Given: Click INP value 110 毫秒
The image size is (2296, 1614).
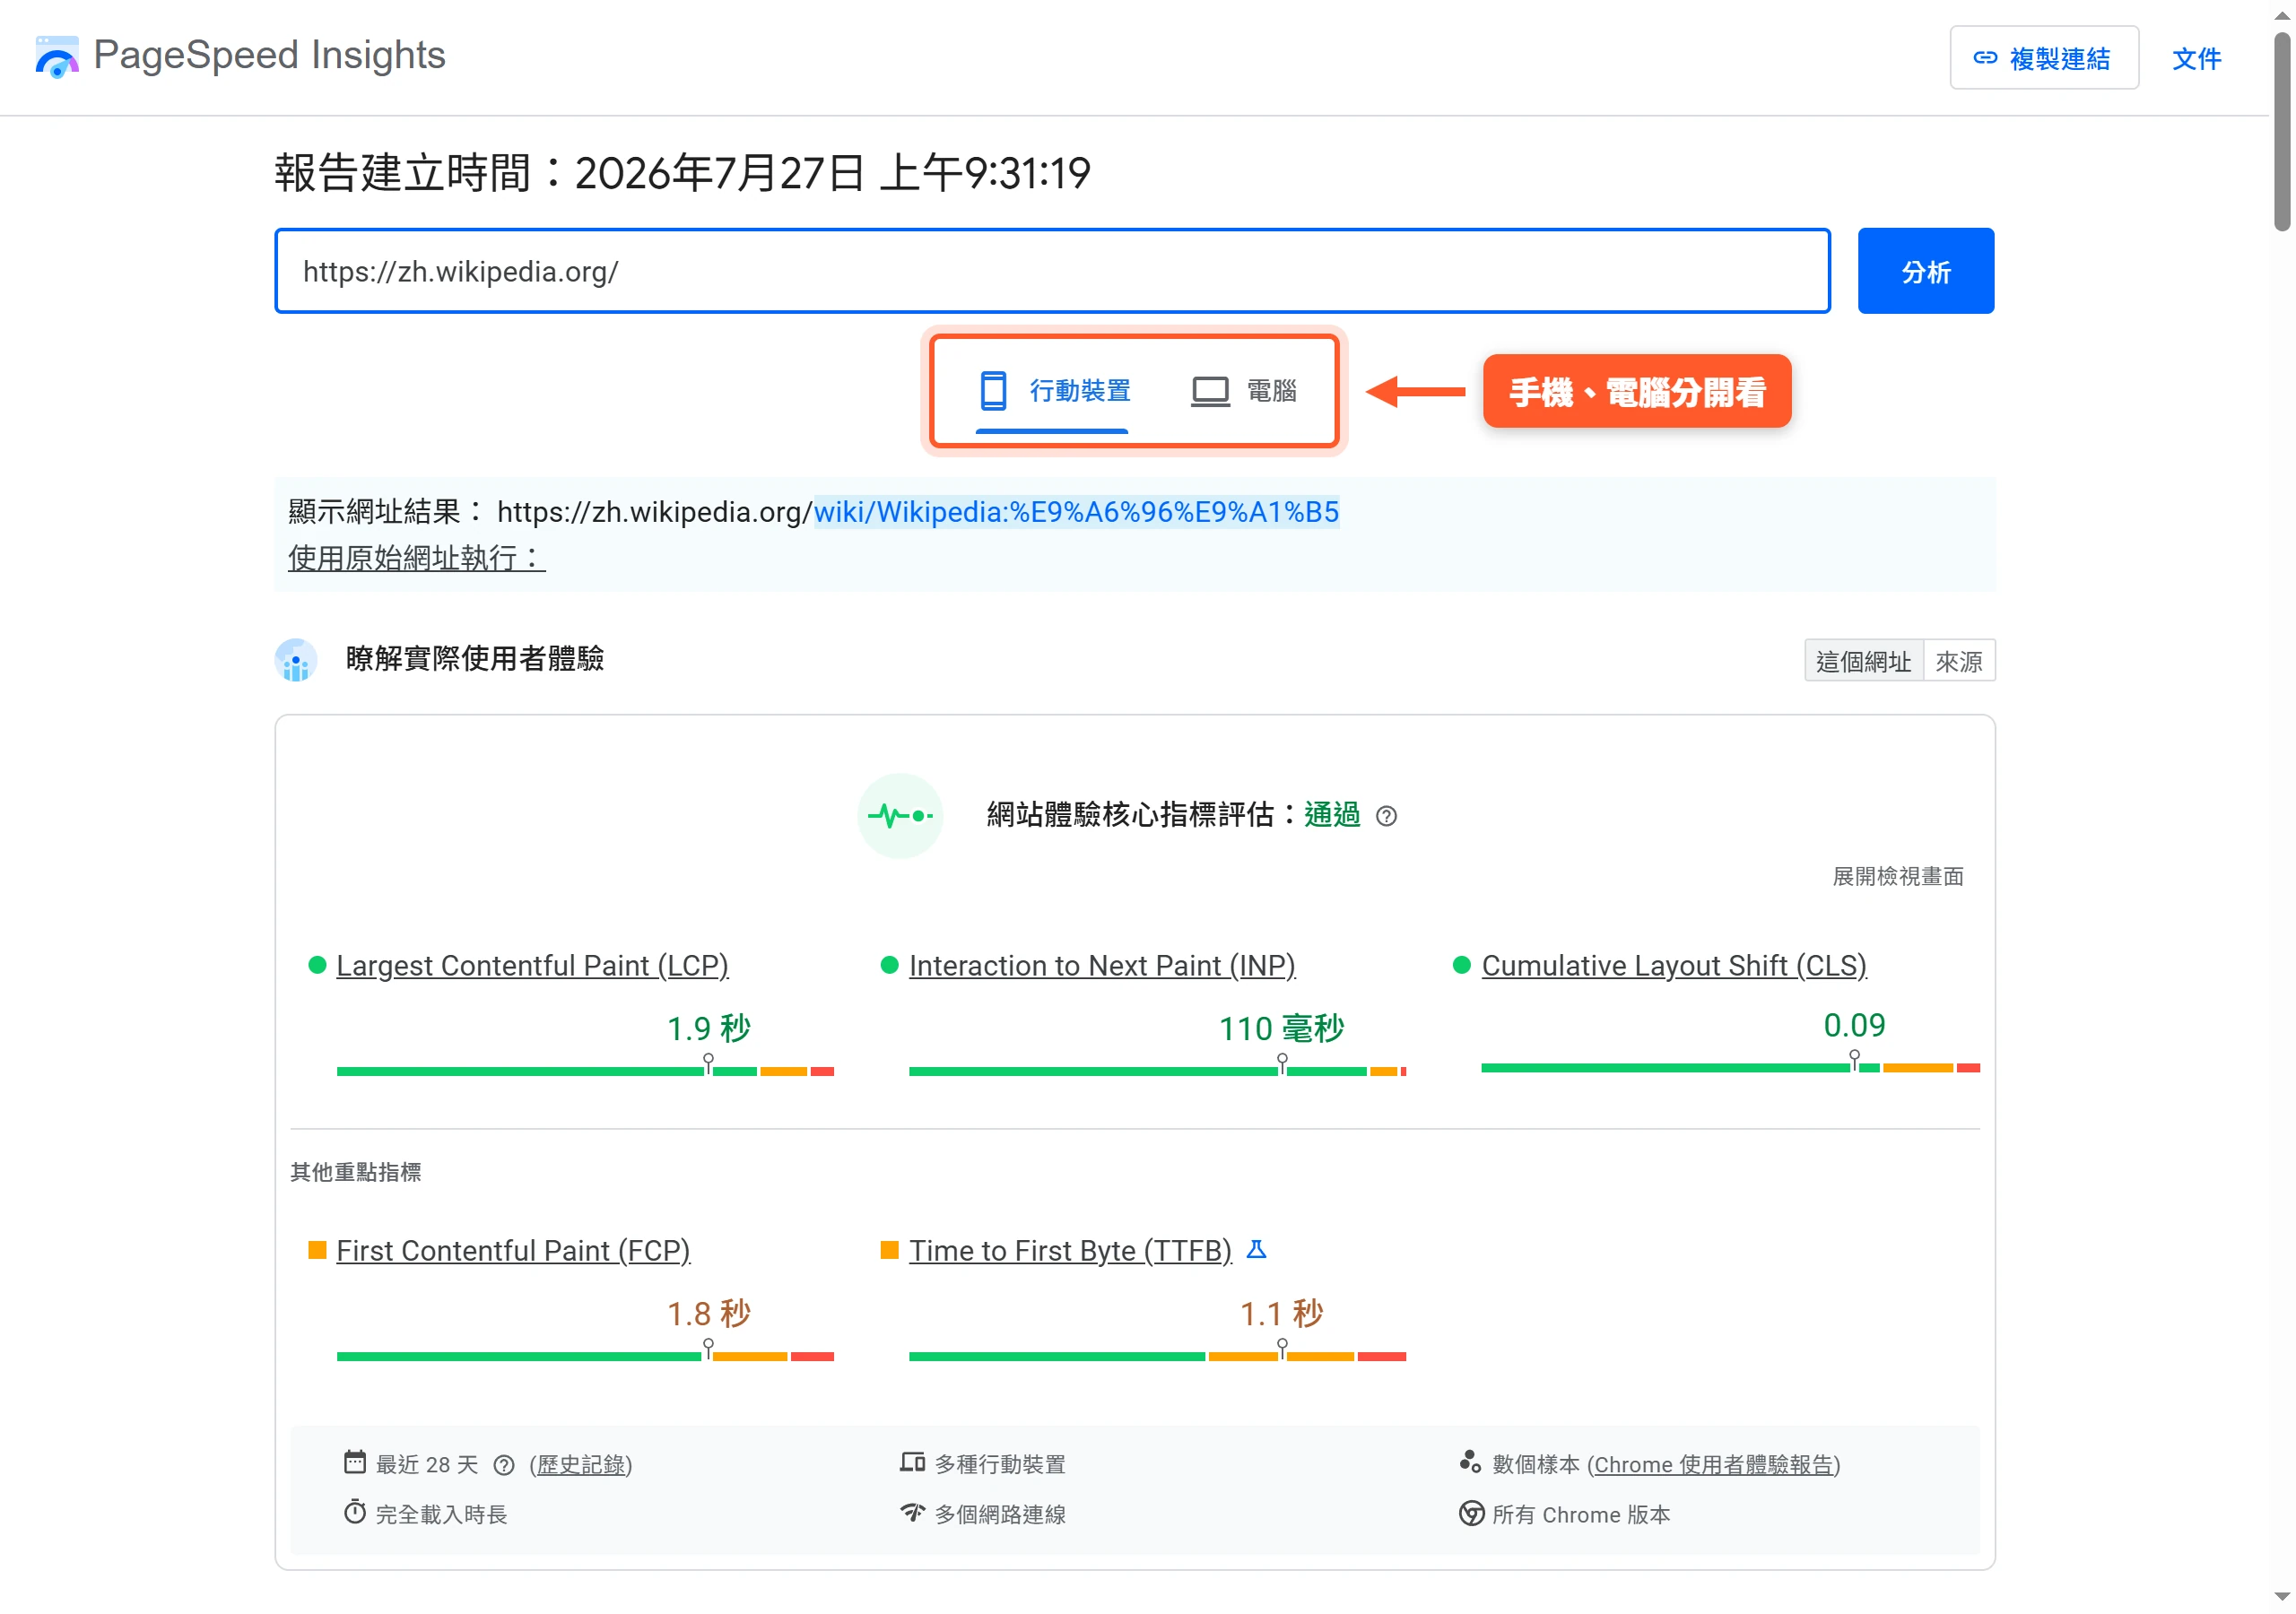Looking at the screenshot, I should coord(1281,1028).
